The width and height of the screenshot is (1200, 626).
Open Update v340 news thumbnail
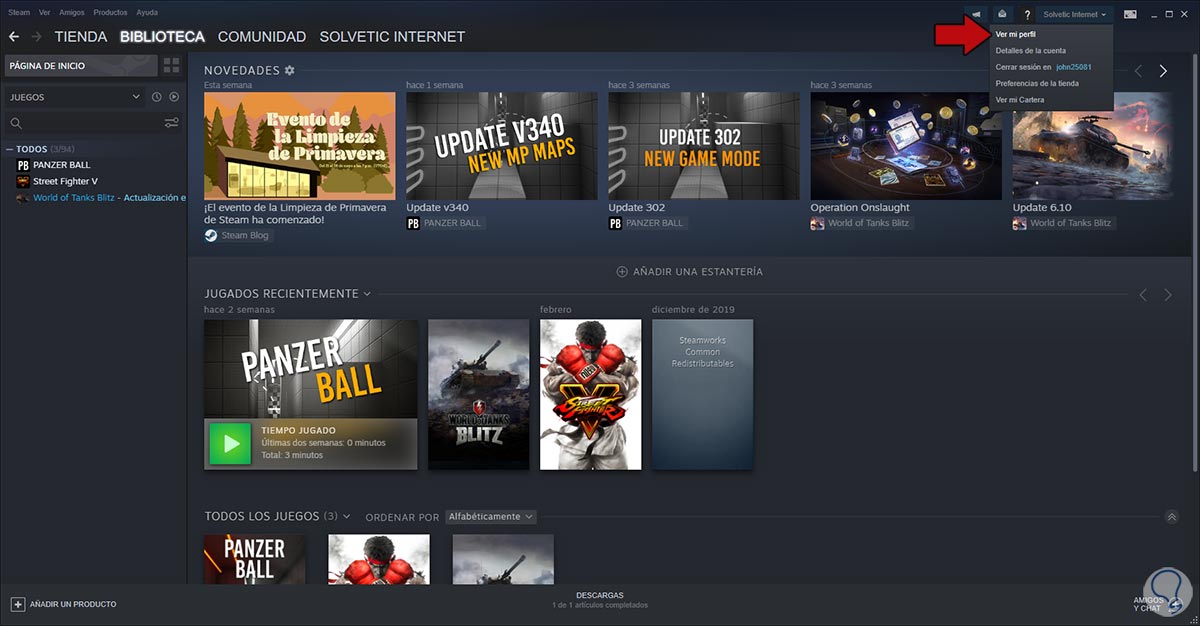[501, 146]
